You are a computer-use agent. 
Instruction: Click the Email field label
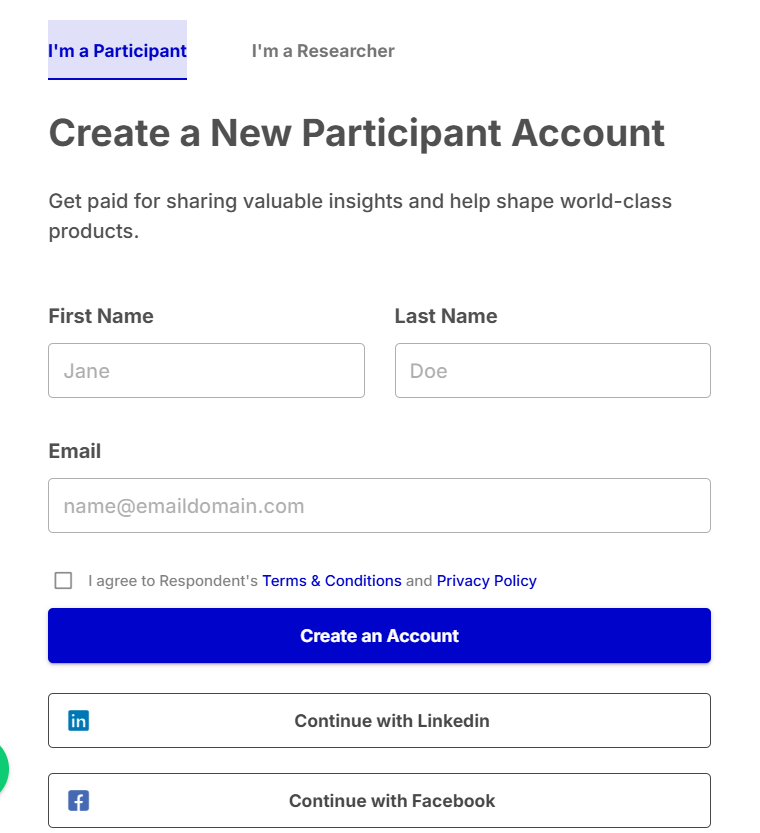tap(75, 451)
